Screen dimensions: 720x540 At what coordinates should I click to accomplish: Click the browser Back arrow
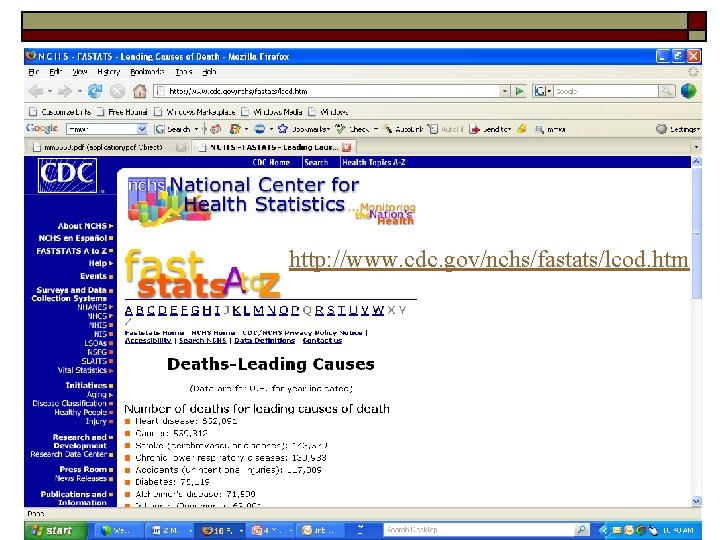(35, 91)
